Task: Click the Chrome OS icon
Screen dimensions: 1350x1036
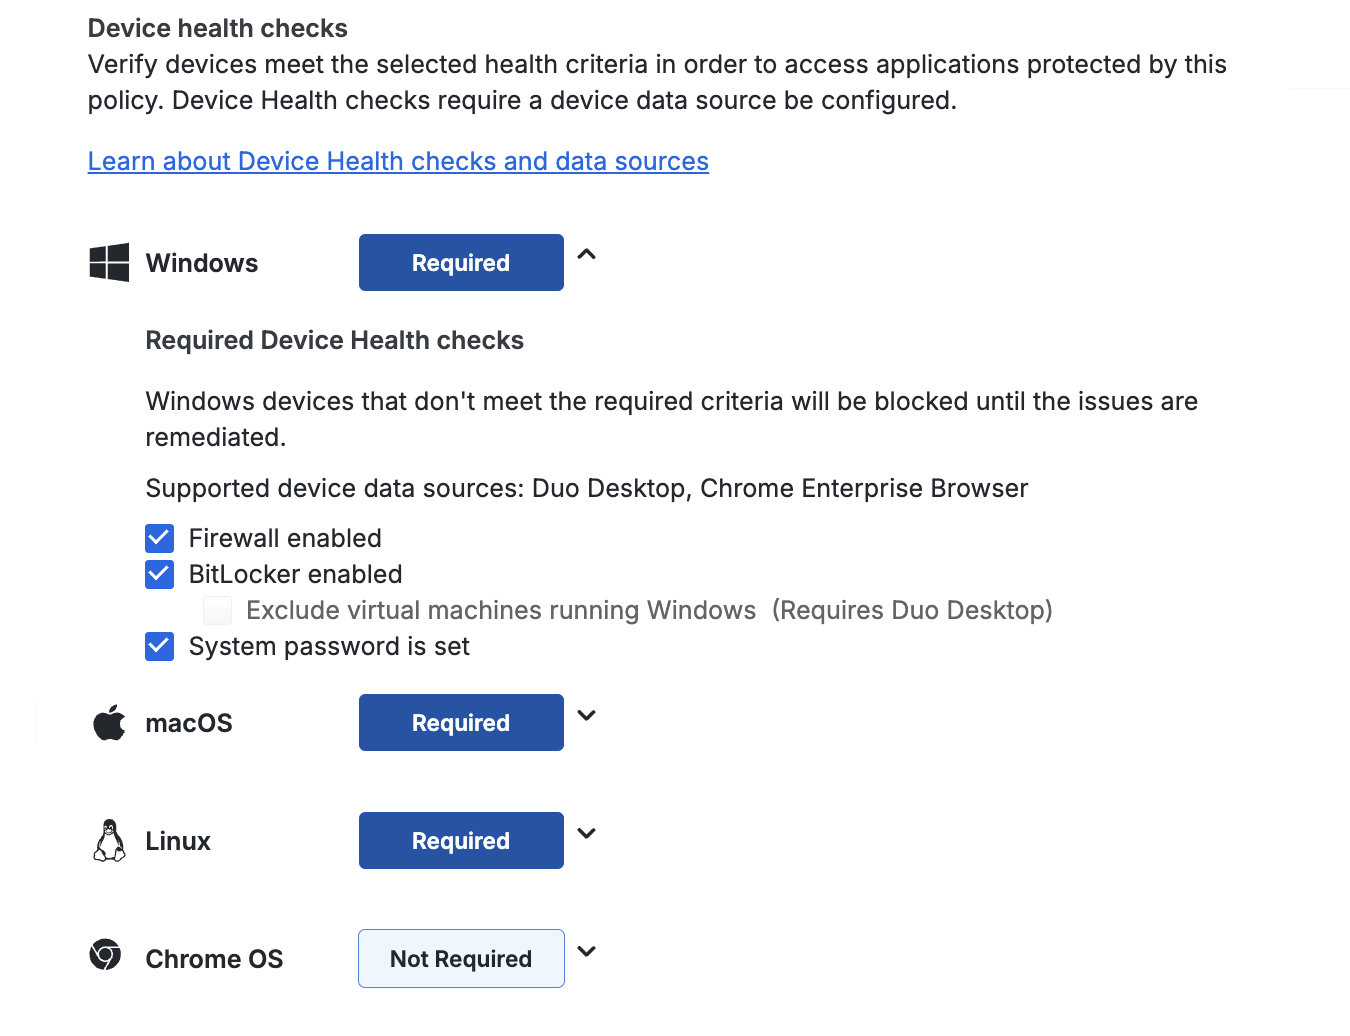Action: coord(105,958)
